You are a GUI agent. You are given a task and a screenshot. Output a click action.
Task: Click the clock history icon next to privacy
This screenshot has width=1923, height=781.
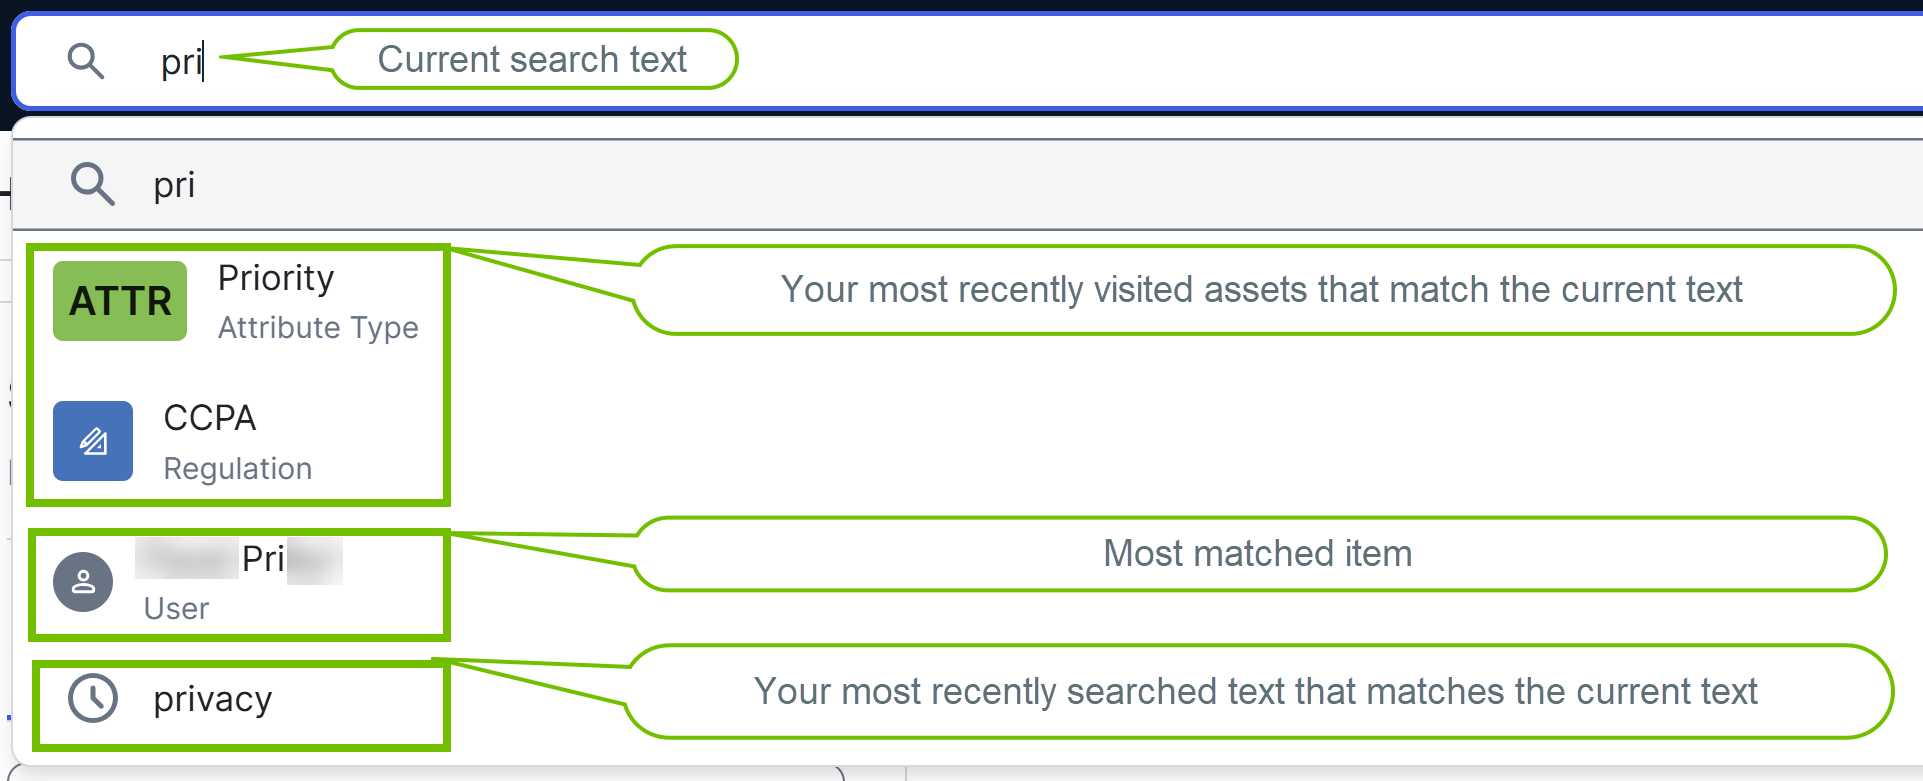click(91, 699)
